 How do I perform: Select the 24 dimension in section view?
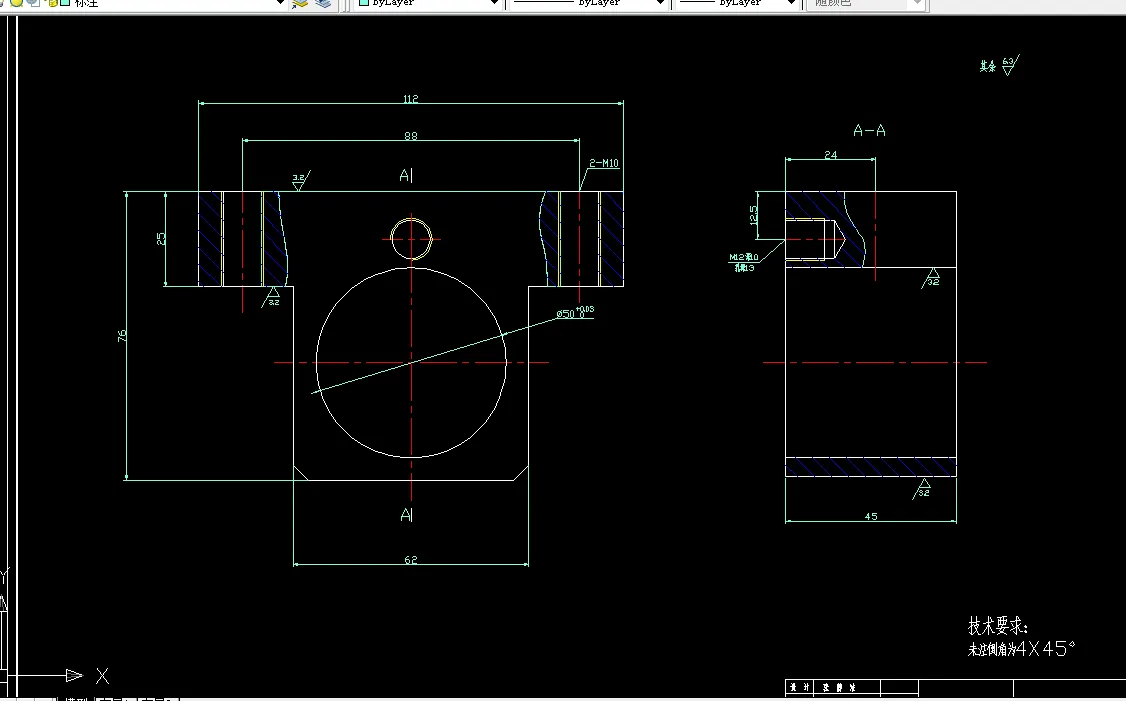coord(831,154)
